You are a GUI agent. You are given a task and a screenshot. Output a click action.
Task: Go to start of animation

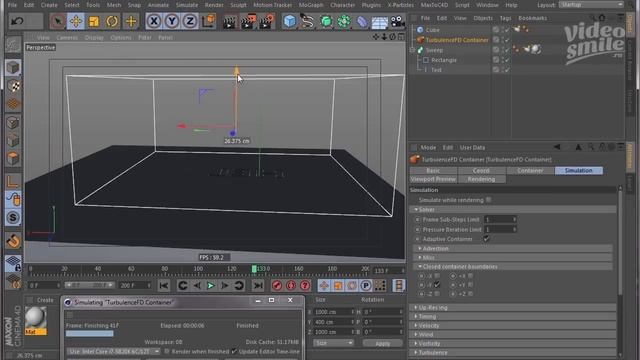[164, 285]
